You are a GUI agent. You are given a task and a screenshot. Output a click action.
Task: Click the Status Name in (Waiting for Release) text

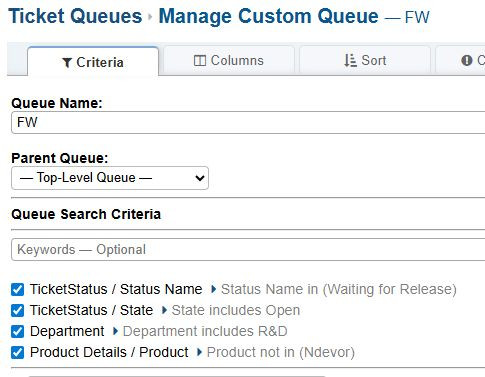339,289
